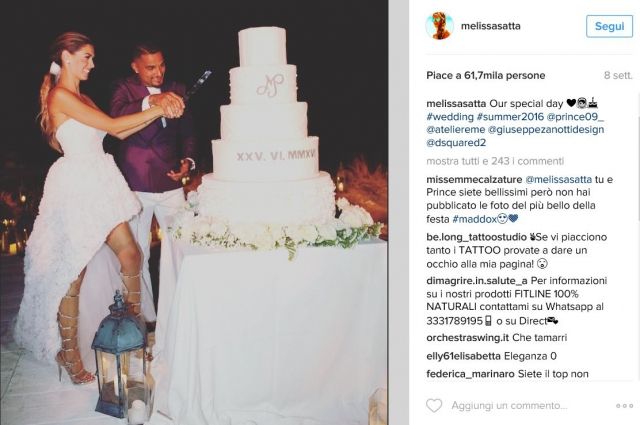Open orchestraswing.it commenter profile

coord(468,338)
